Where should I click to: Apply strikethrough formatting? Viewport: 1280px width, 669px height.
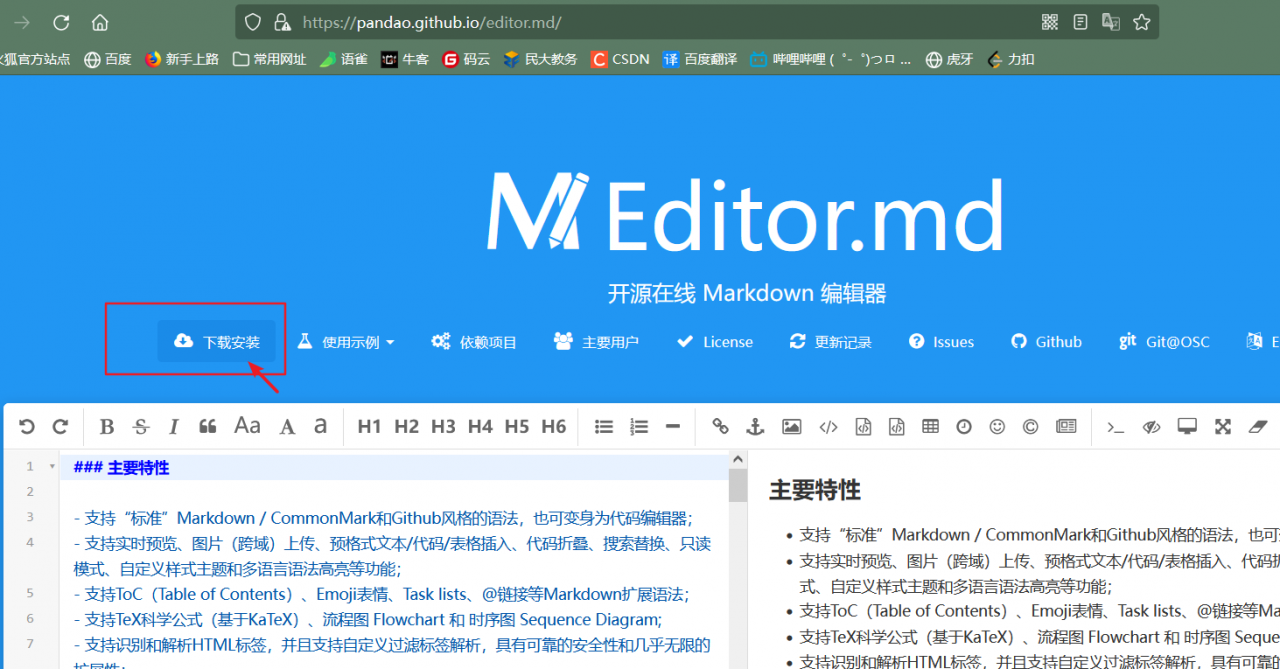pos(141,427)
